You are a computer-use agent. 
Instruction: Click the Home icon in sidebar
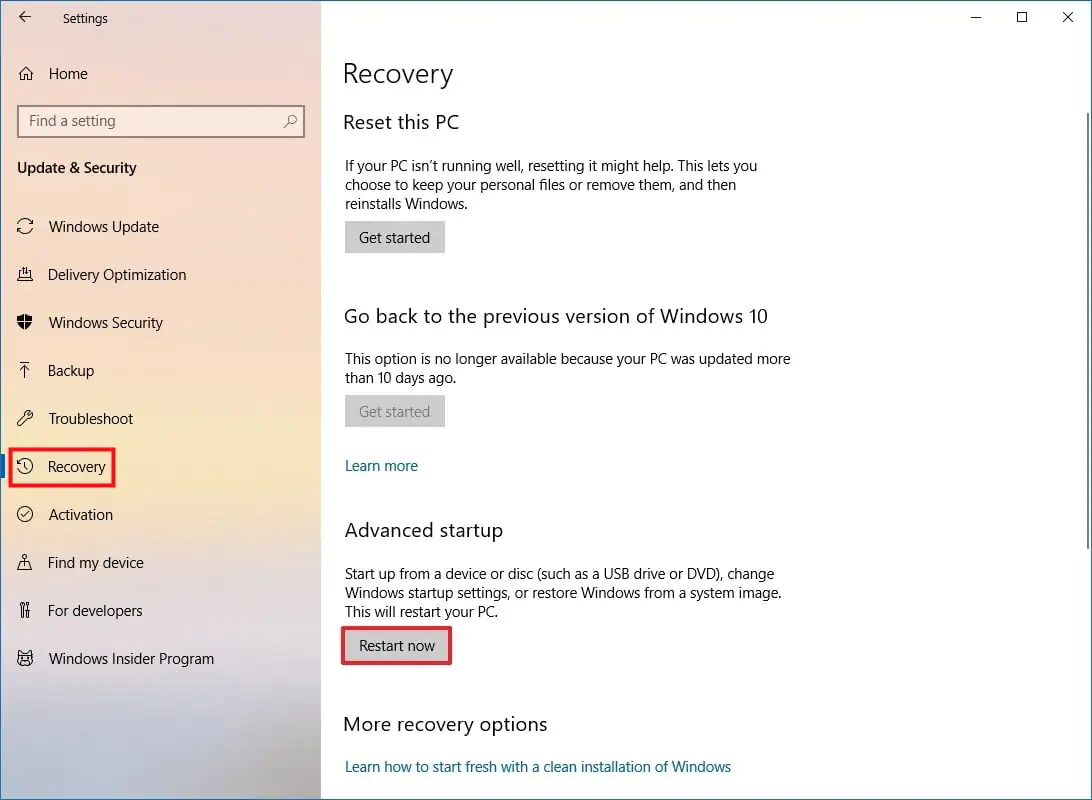26,74
